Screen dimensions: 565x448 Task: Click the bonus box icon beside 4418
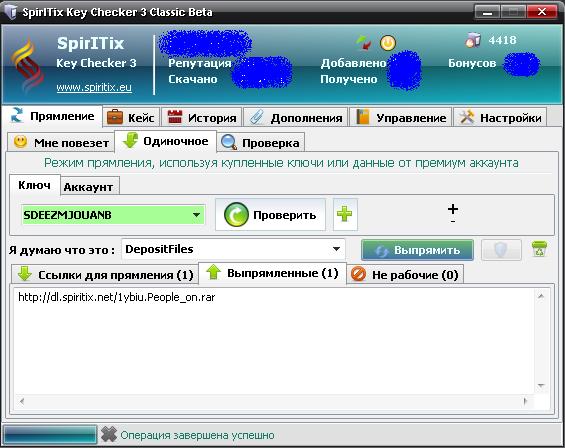[x=473, y=40]
